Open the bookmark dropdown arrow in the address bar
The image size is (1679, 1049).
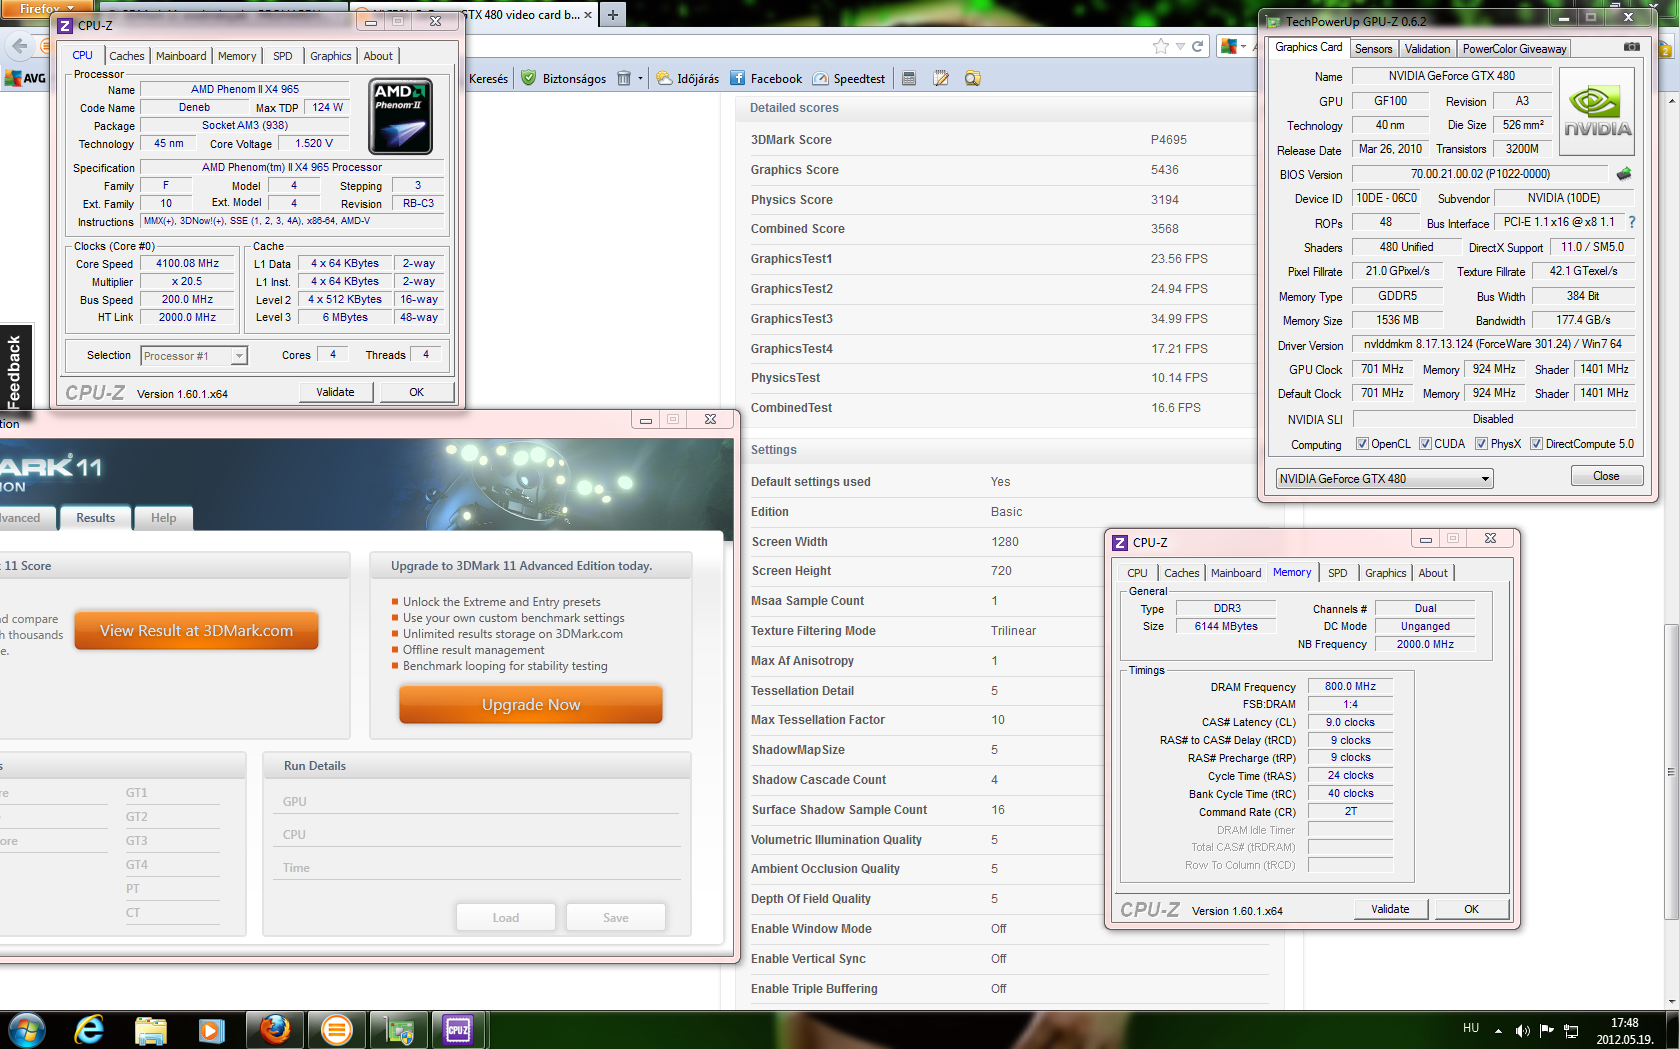pyautogui.click(x=1180, y=46)
